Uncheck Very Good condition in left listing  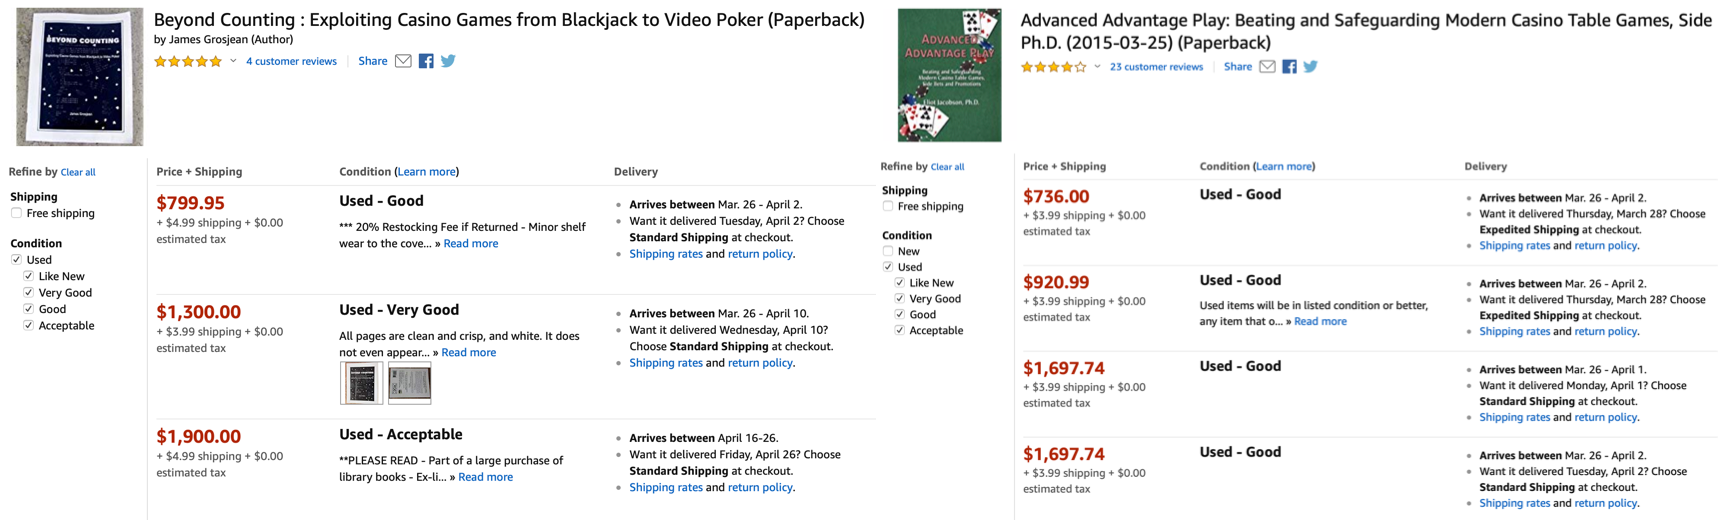tap(28, 293)
